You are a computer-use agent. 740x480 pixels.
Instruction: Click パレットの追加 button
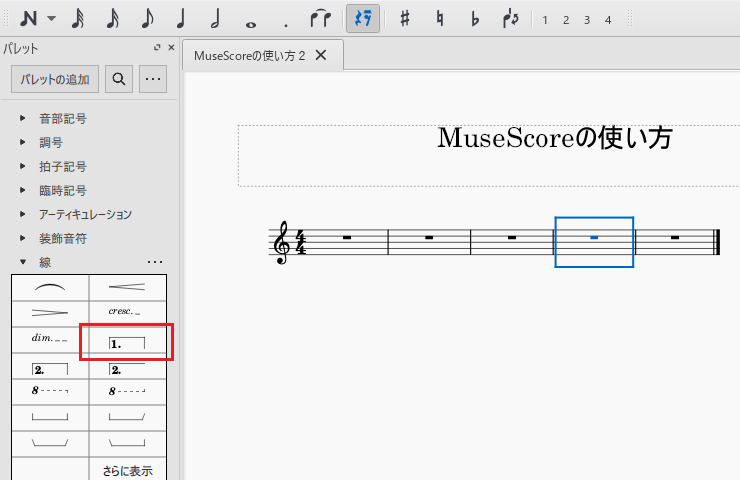click(x=55, y=79)
